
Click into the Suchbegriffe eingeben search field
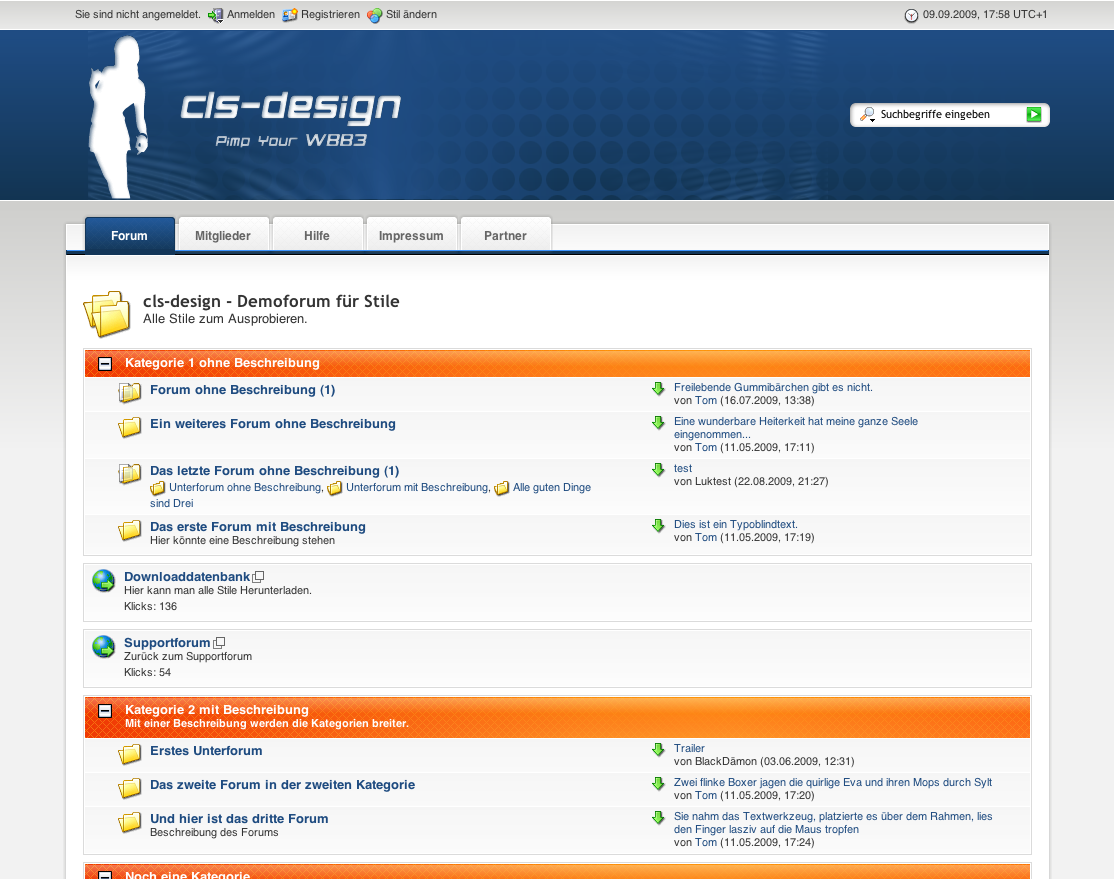click(948, 115)
